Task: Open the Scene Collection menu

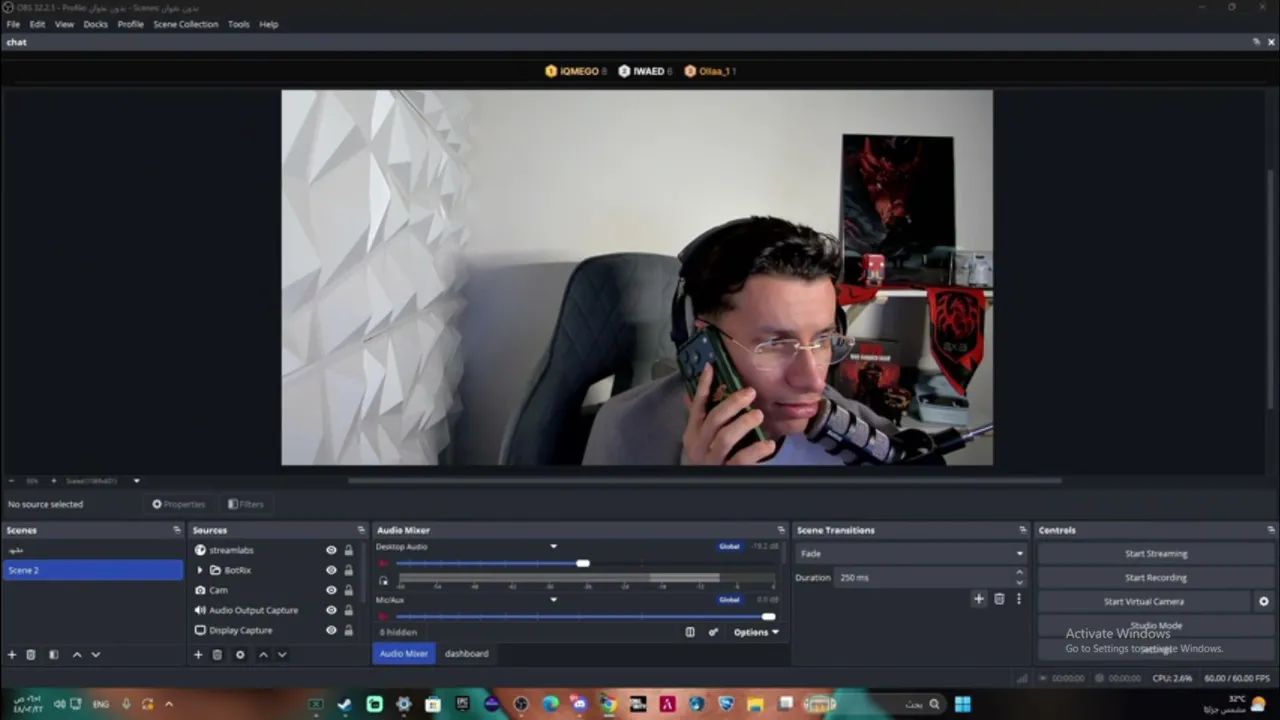Action: point(185,24)
